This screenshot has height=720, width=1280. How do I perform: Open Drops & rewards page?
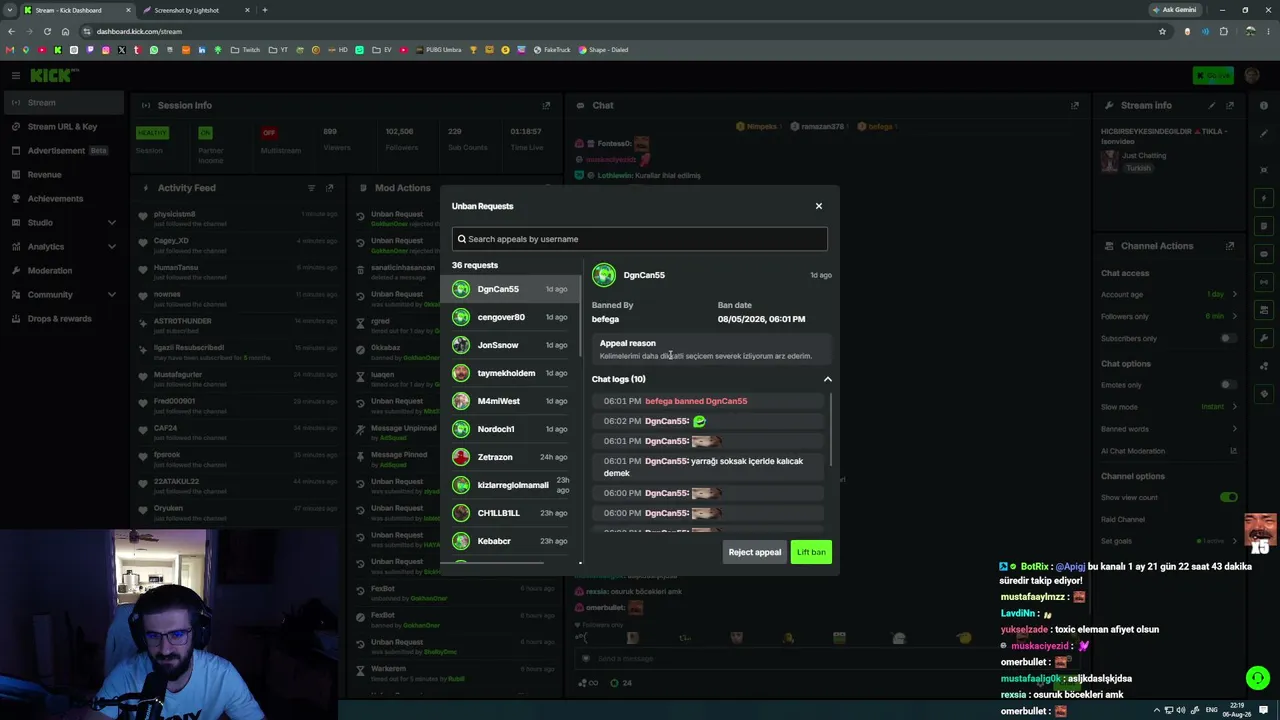pos(64,318)
